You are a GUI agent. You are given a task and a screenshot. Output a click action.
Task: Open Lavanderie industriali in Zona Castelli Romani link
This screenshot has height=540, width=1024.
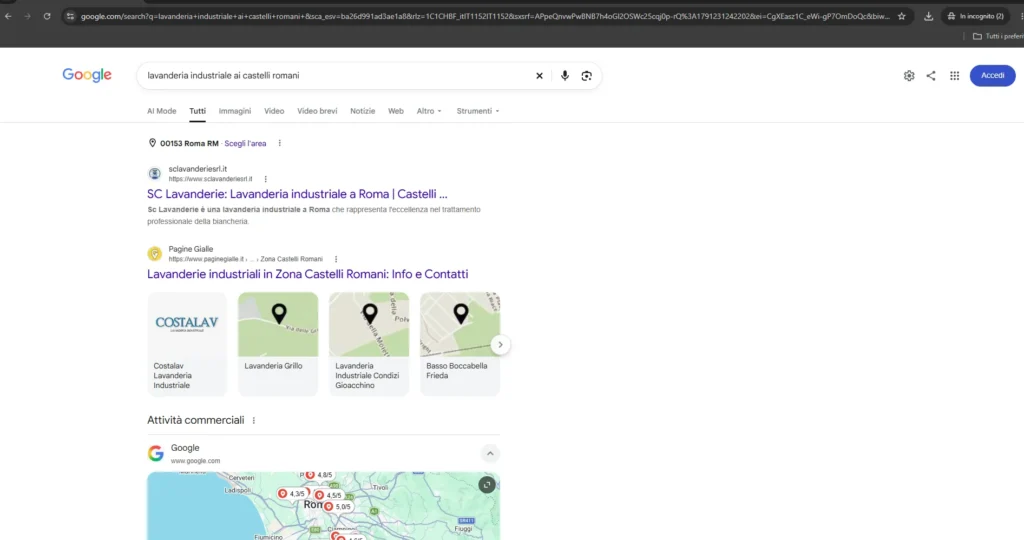pos(308,274)
